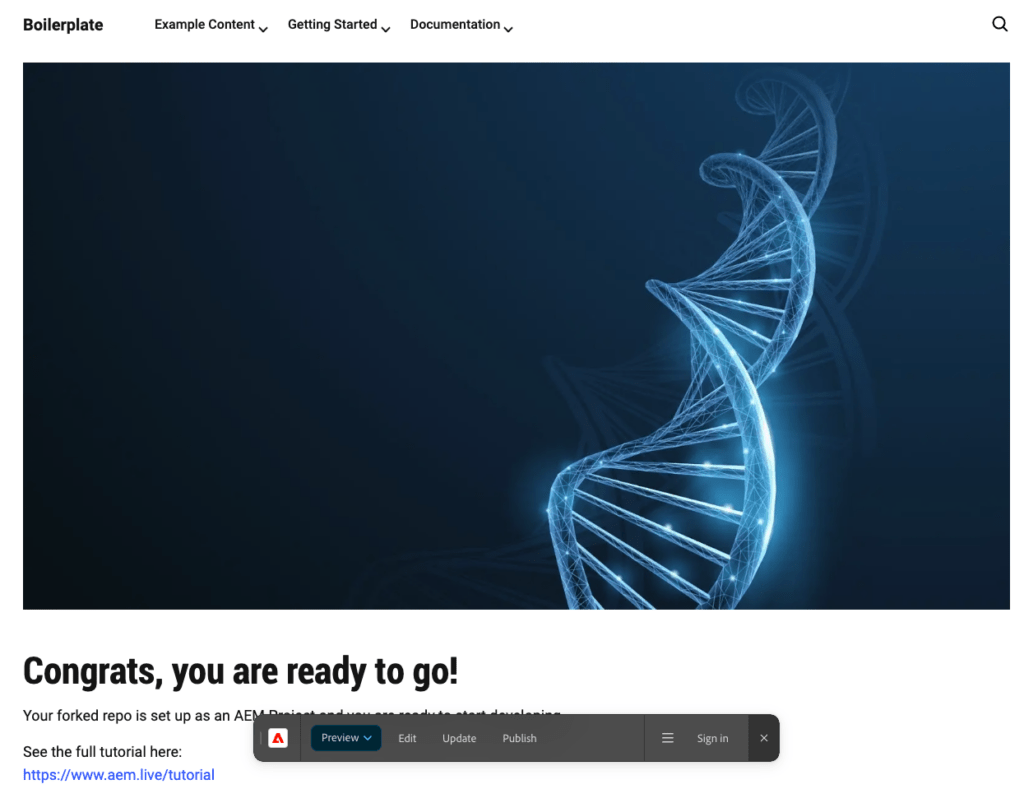Click the search magnifier icon
Viewport: 1024px width, 789px height.
tap(999, 24)
